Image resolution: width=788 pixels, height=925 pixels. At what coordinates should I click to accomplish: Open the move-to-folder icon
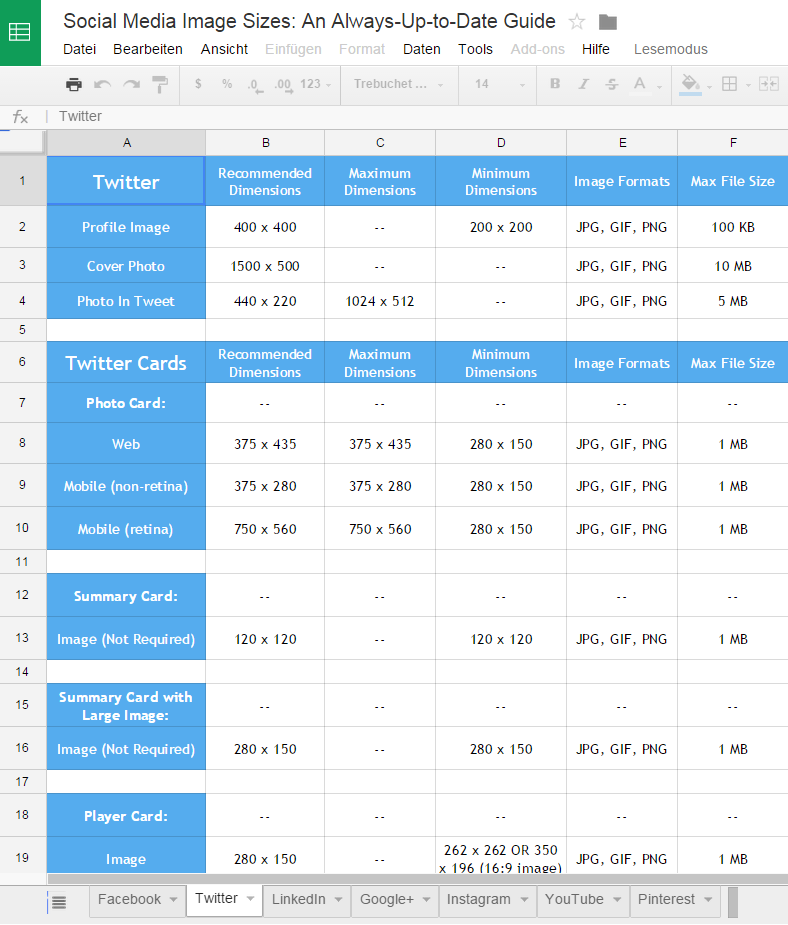pos(608,22)
